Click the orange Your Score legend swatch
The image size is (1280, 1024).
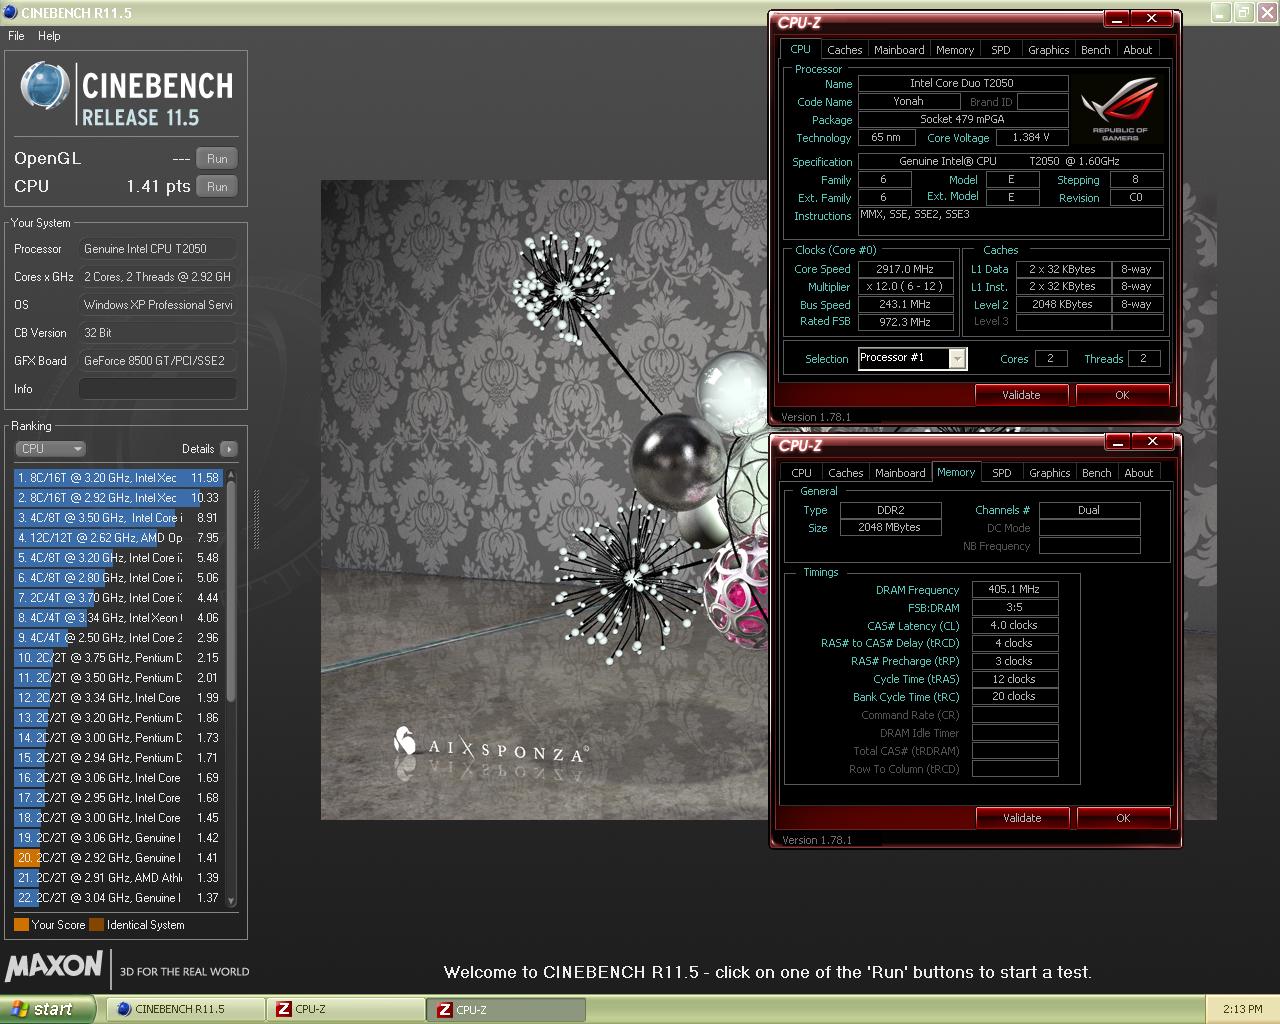(21, 925)
